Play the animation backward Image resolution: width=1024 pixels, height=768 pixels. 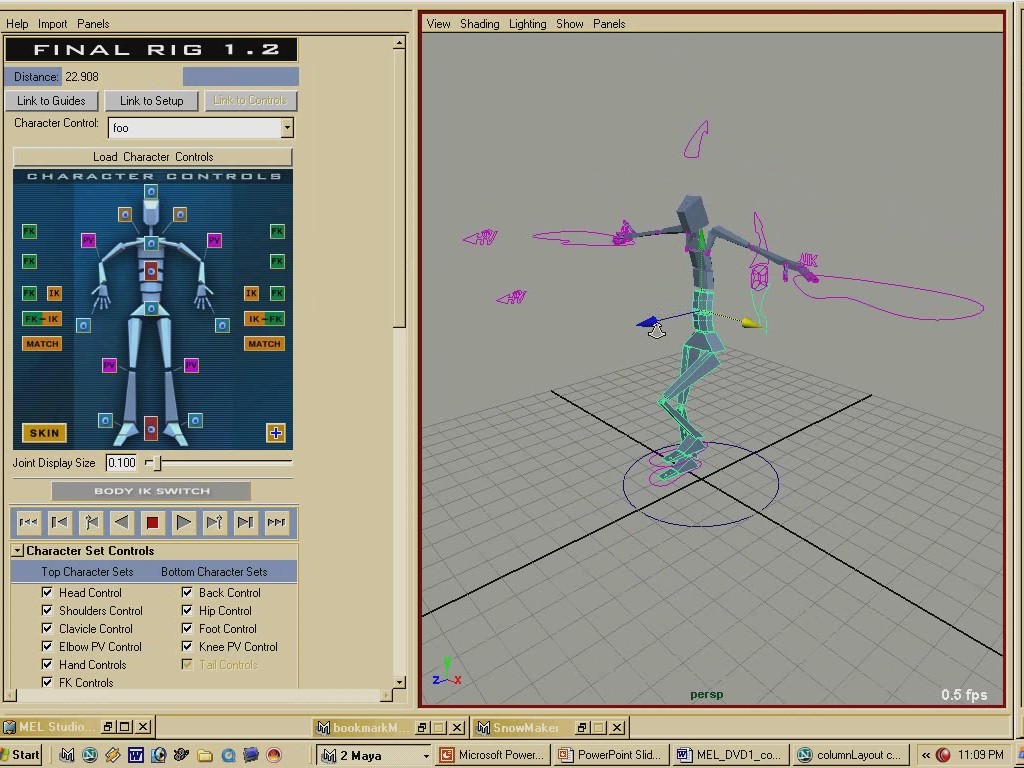pyautogui.click(x=121, y=522)
